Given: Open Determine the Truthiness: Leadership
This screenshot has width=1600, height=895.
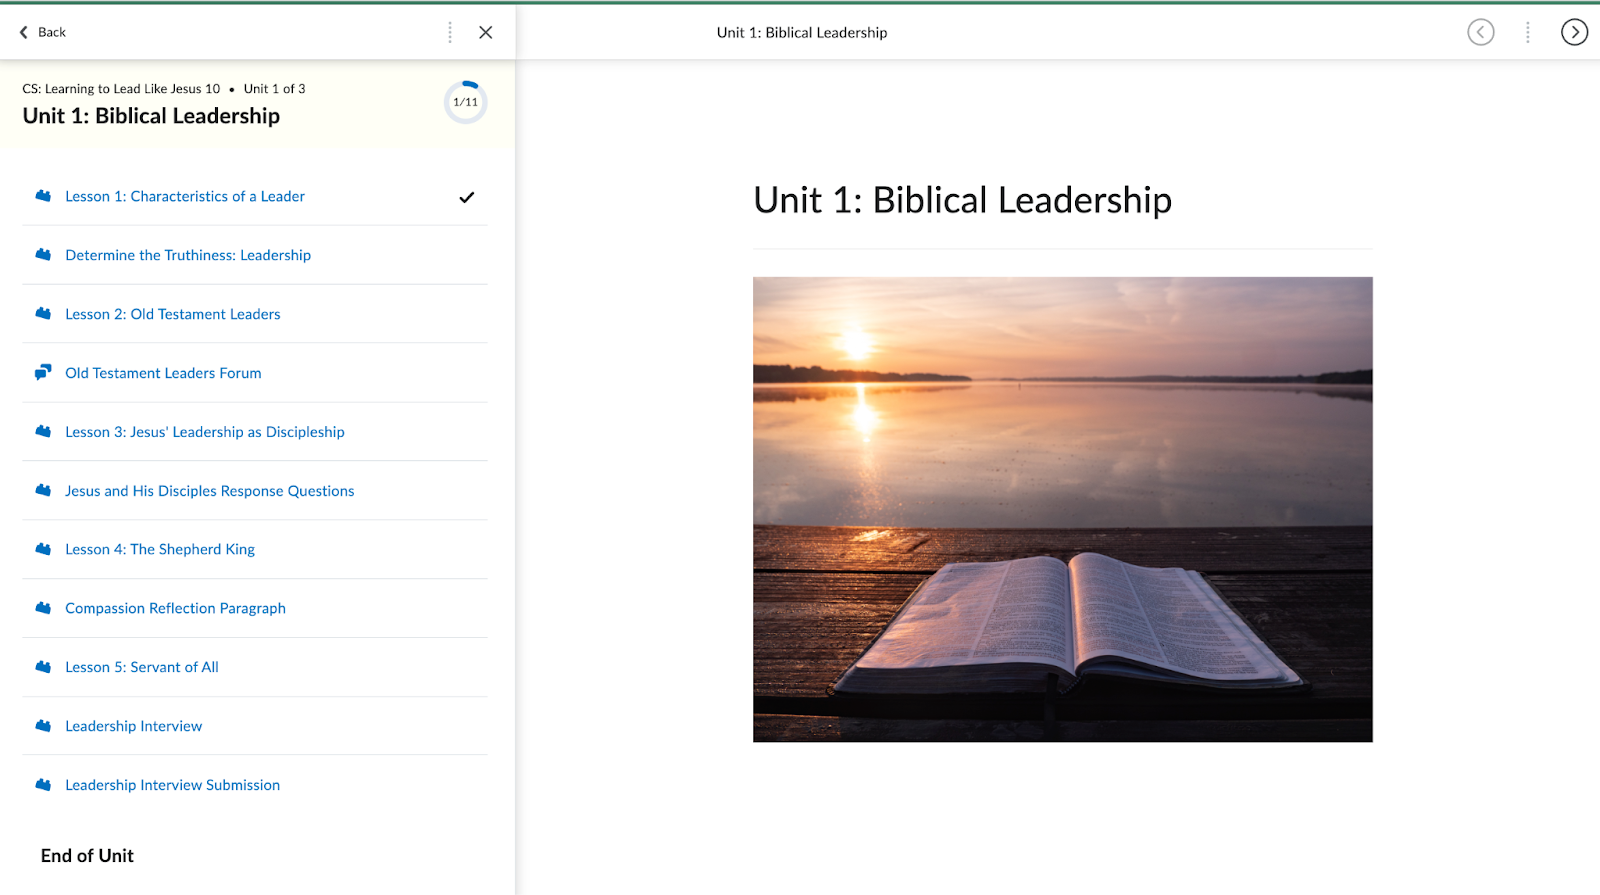Looking at the screenshot, I should (188, 256).
